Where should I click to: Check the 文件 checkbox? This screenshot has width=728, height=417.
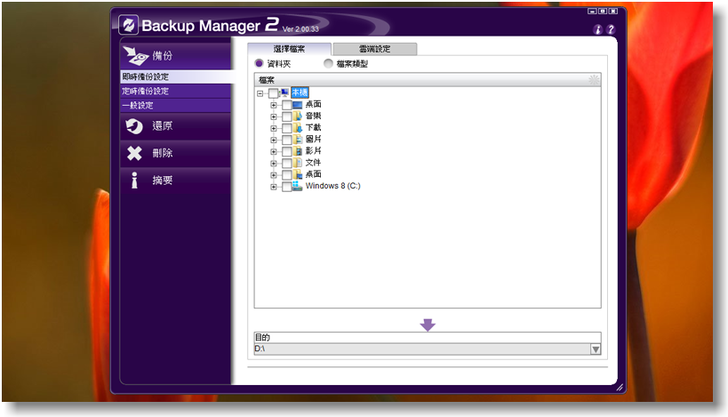(x=286, y=163)
